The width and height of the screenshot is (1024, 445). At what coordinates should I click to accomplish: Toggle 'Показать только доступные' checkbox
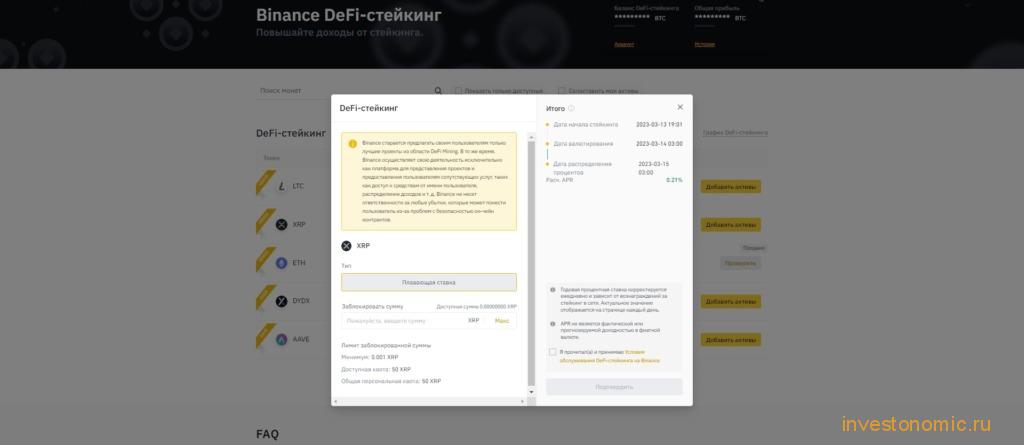[x=458, y=91]
